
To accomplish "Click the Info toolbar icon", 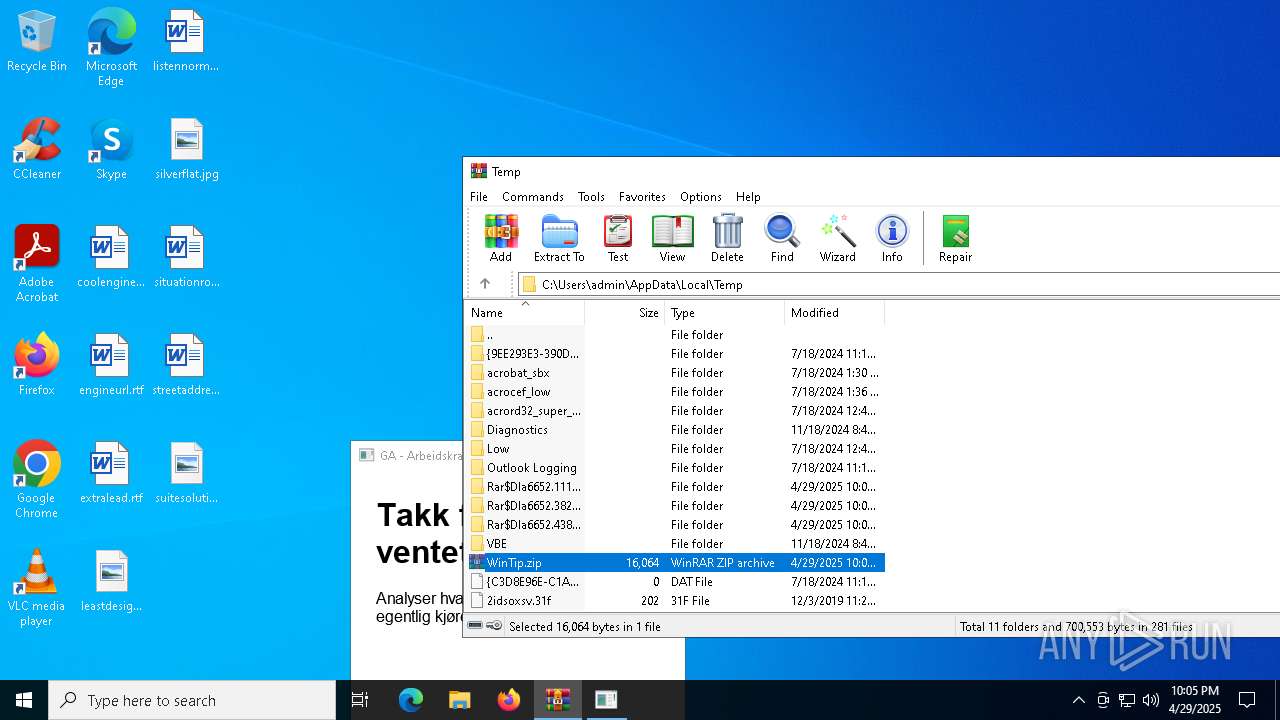I will coord(892,238).
